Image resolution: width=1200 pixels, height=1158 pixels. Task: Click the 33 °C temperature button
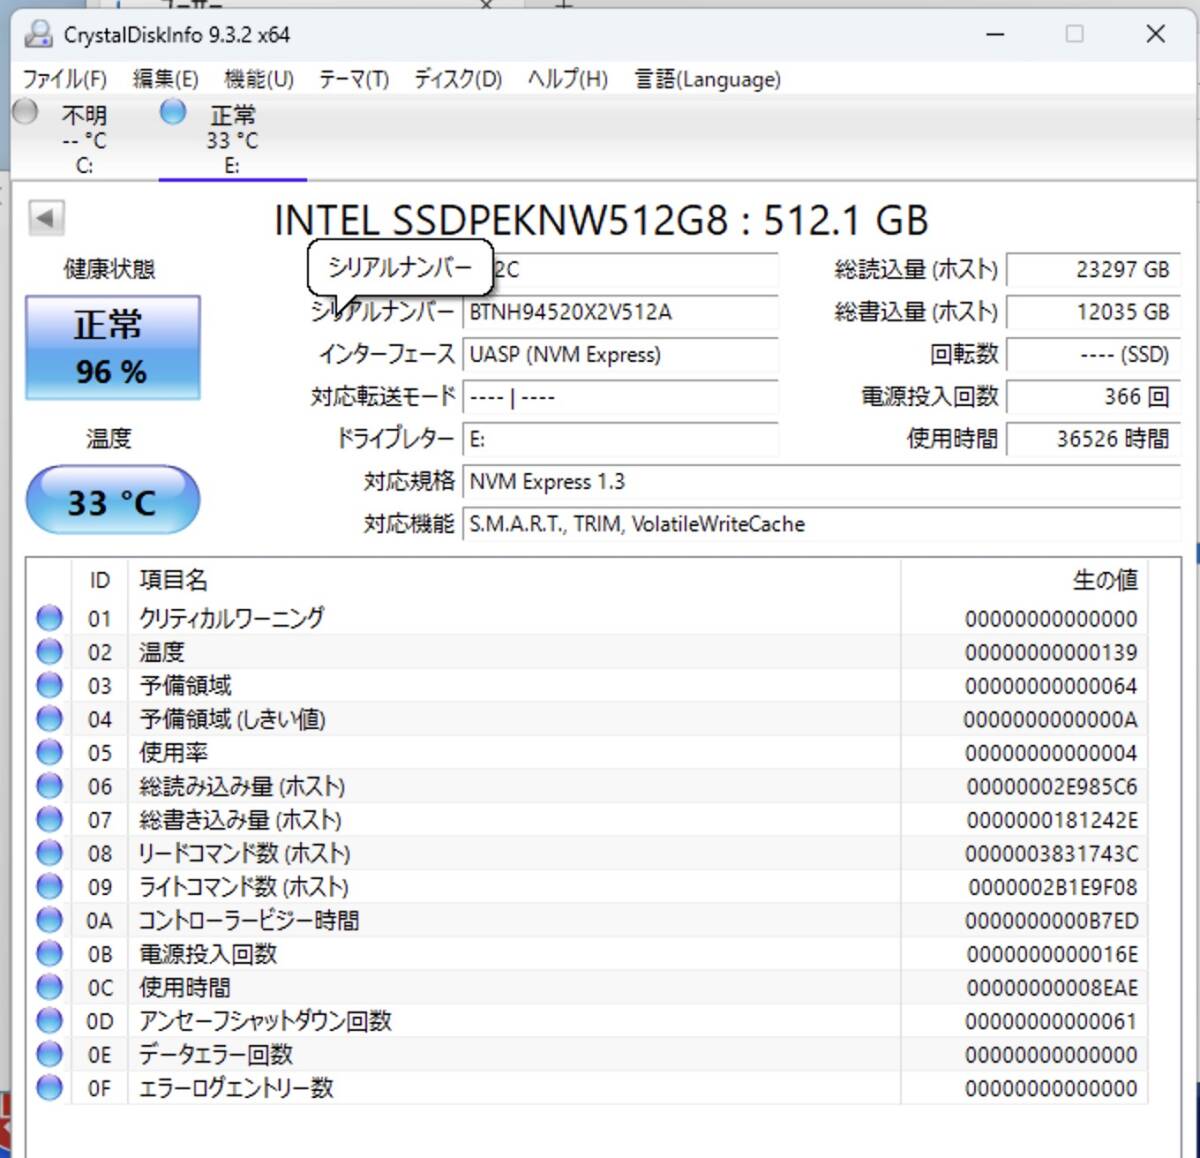pos(112,501)
